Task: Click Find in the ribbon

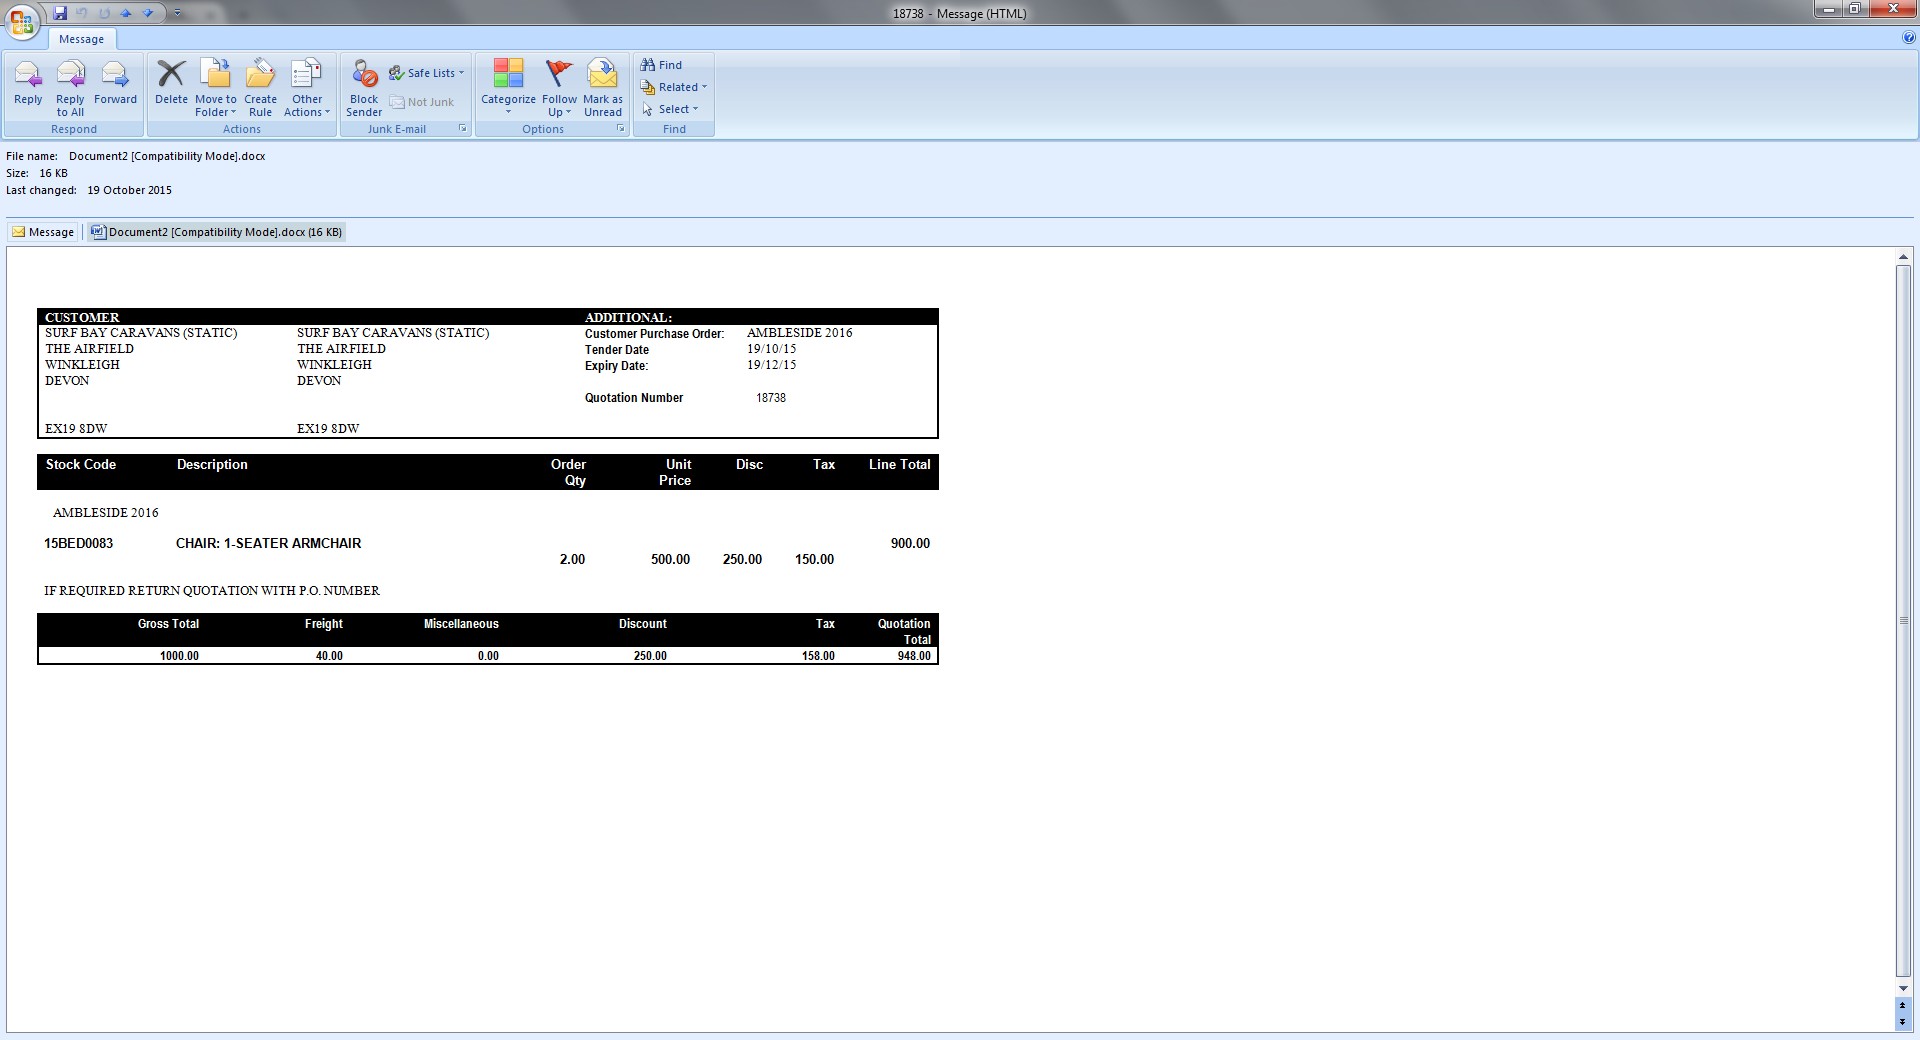Action: point(661,65)
